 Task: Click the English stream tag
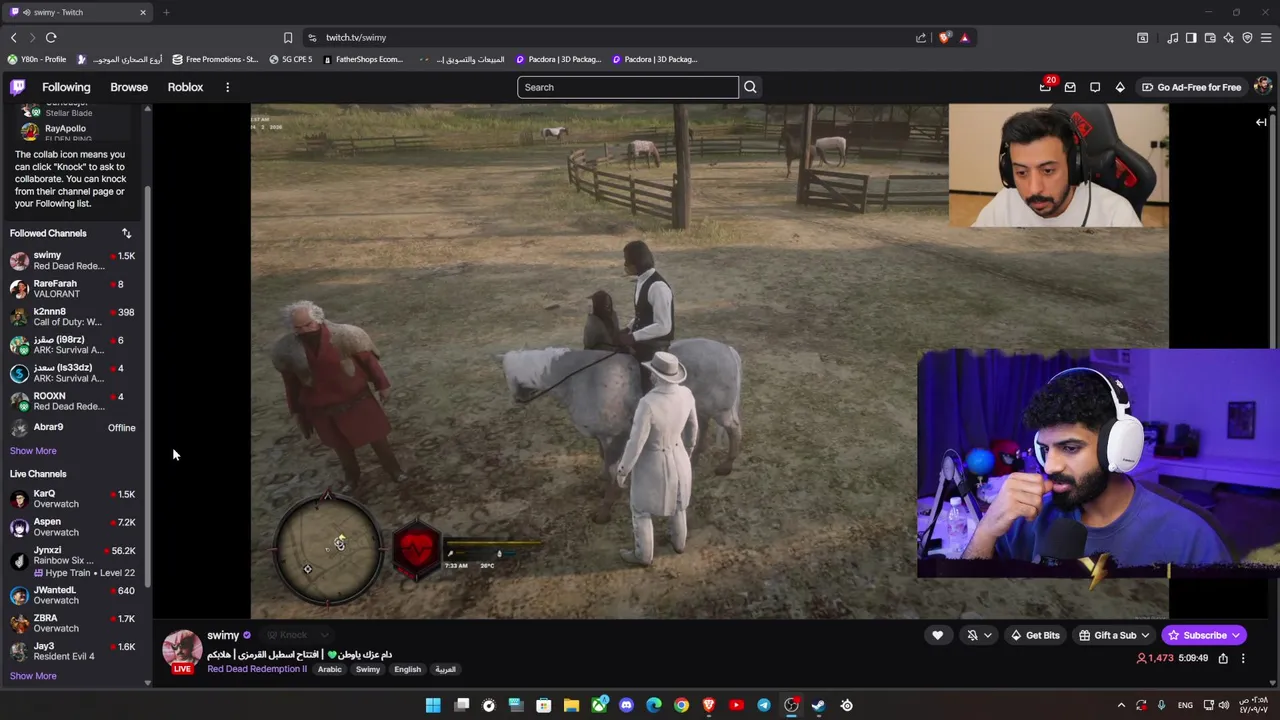point(407,669)
